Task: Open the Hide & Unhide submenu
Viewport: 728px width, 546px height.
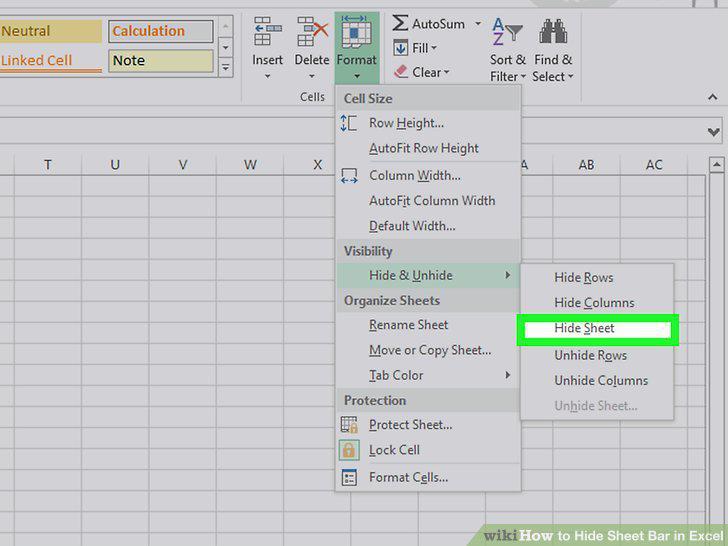Action: pos(428,275)
